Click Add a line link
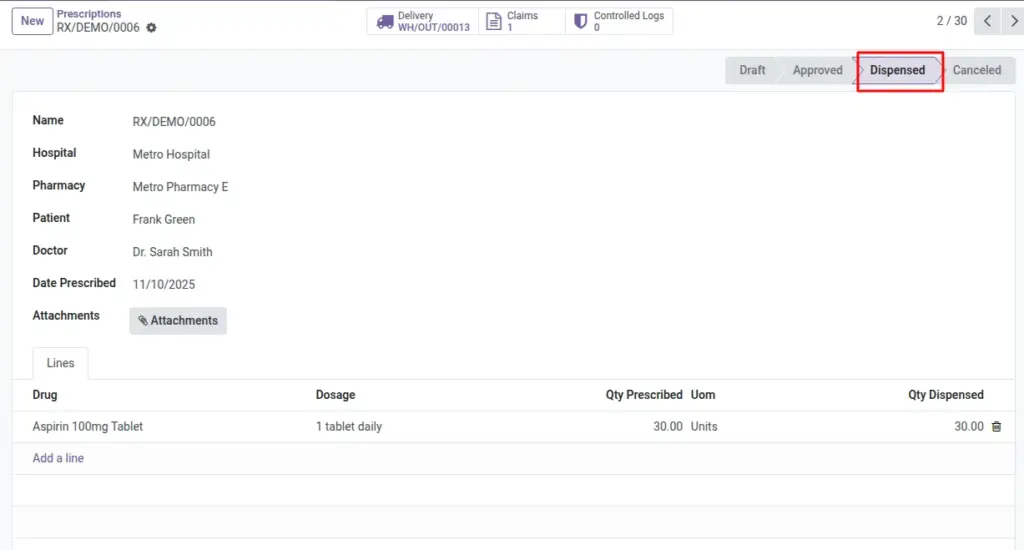The height and width of the screenshot is (550, 1024). [58, 458]
